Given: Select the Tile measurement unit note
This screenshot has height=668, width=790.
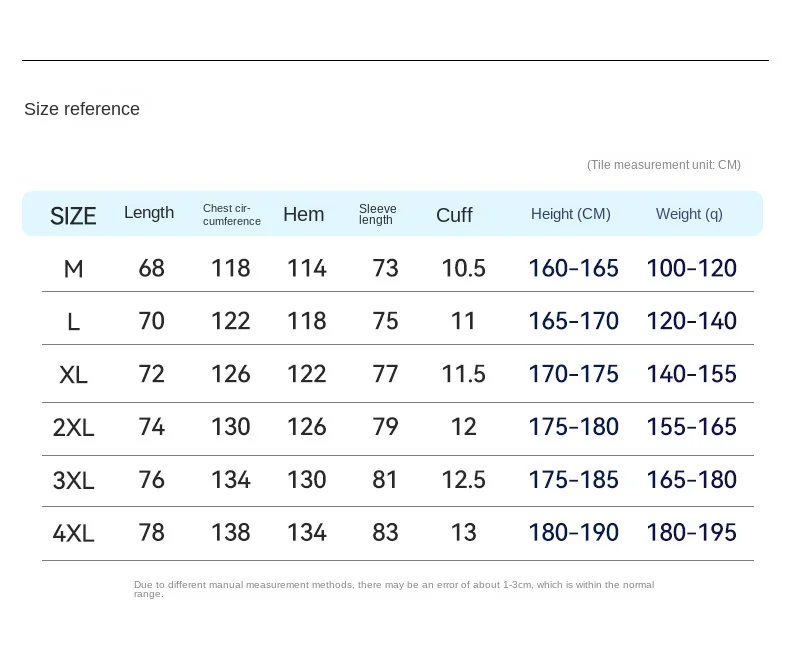Looking at the screenshot, I should click(664, 165).
